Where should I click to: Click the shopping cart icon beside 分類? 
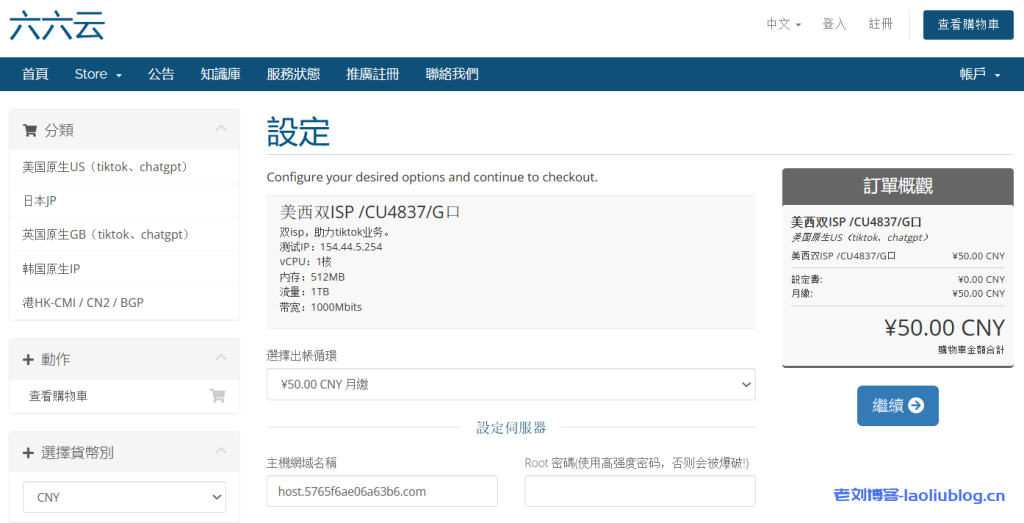30,130
